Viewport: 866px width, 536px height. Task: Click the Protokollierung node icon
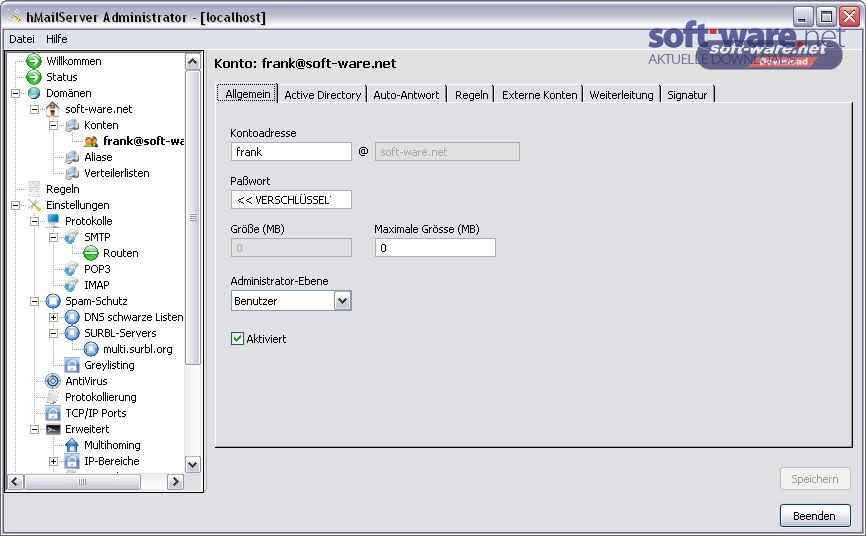click(x=53, y=397)
